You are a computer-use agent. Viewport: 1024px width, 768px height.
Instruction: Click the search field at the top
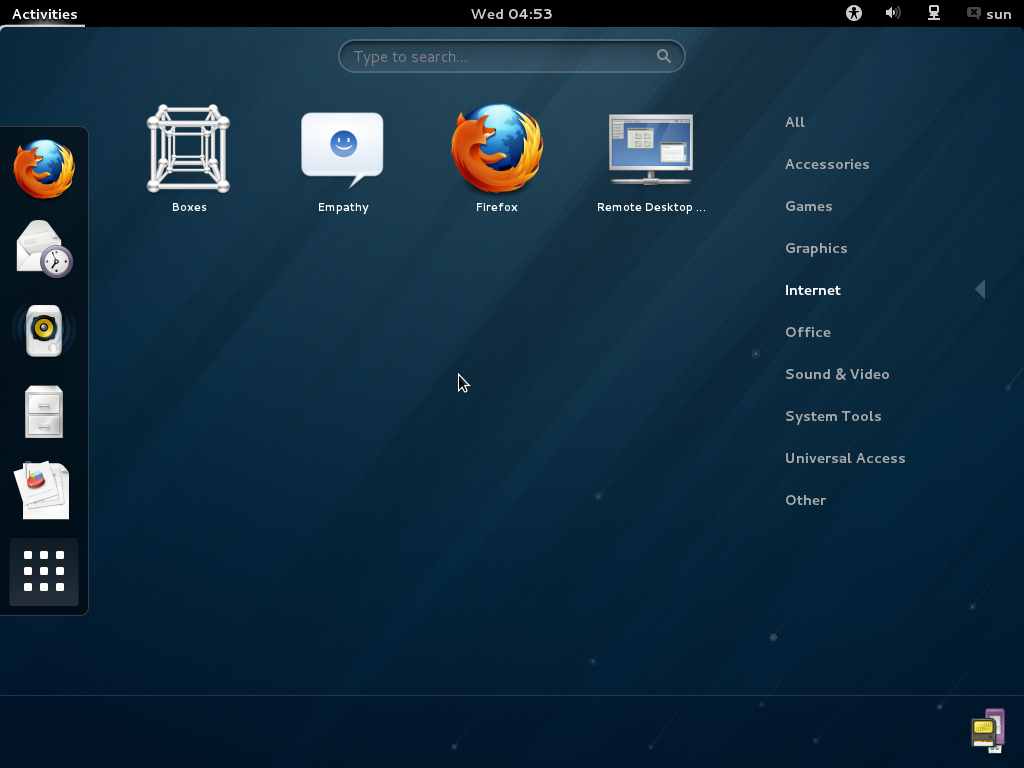511,56
